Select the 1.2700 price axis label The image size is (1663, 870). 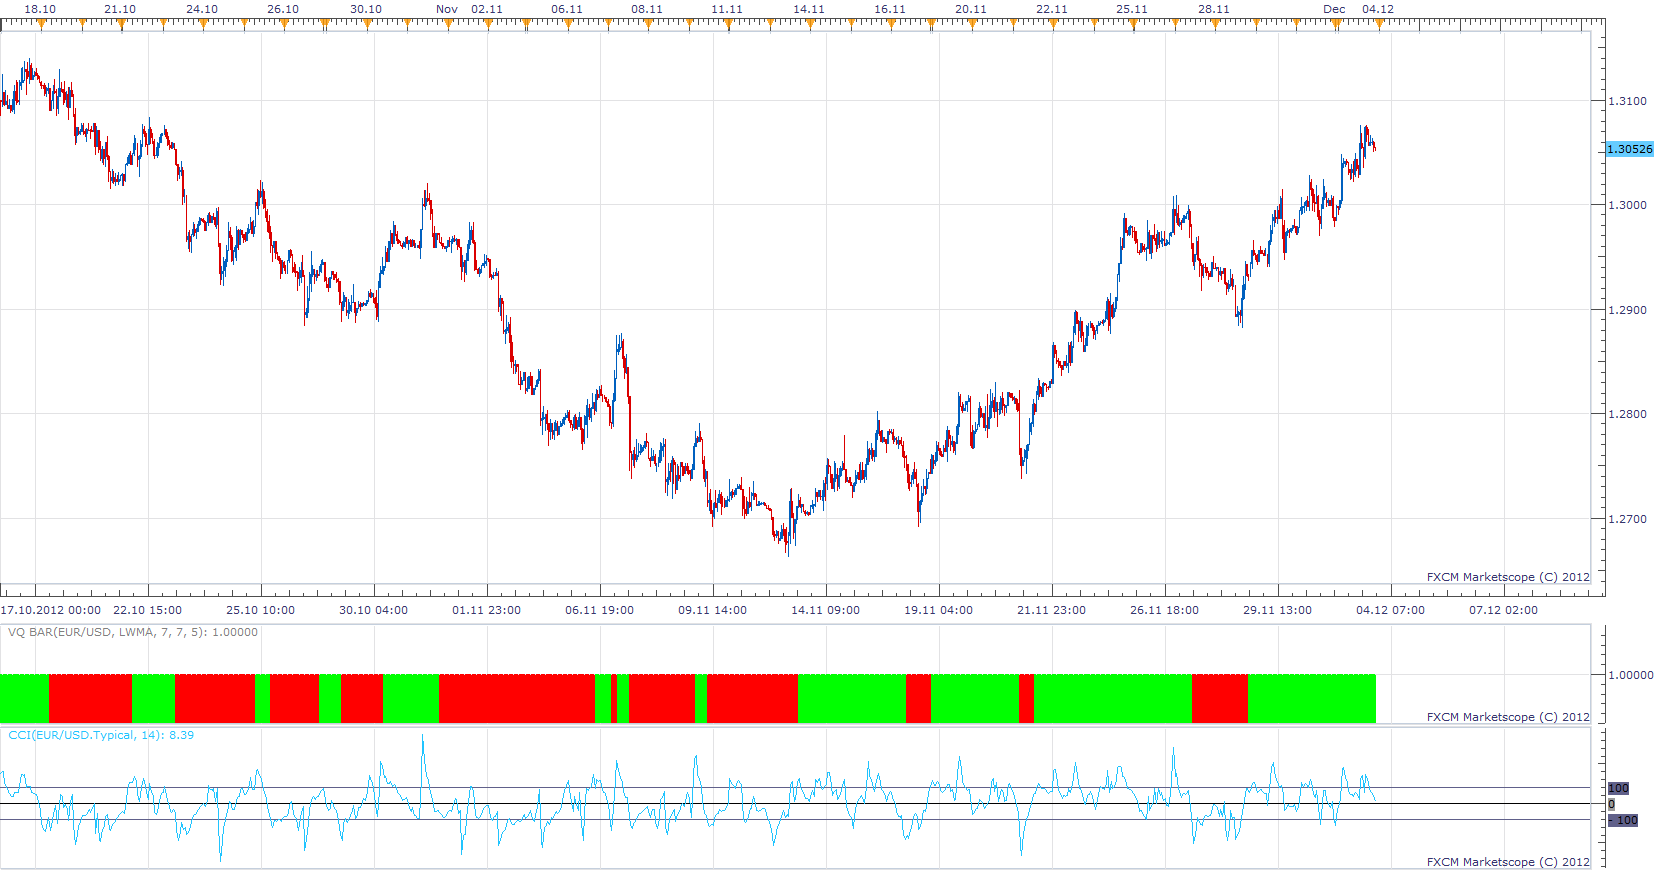tap(1627, 519)
